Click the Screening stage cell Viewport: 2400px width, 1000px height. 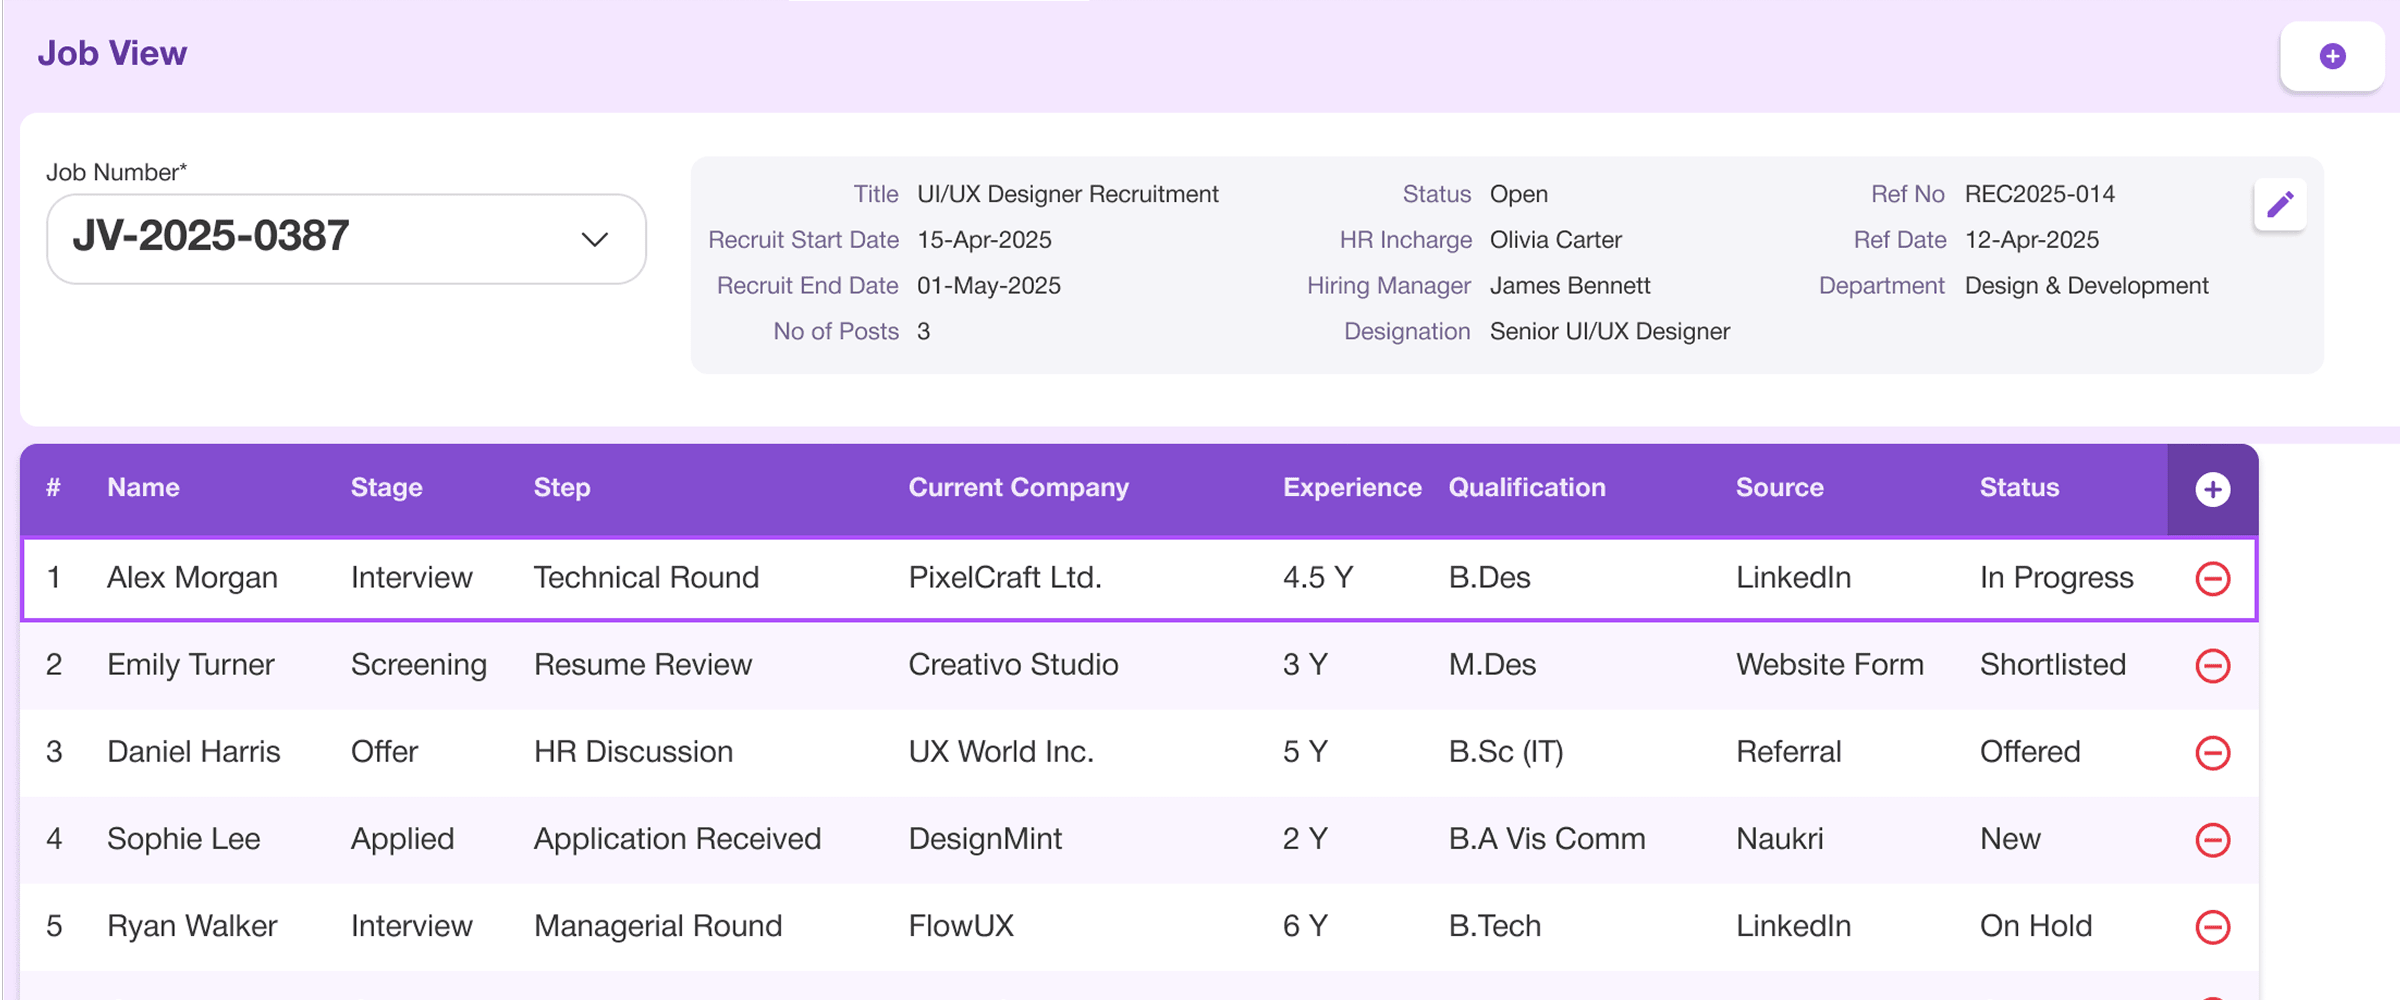(418, 664)
